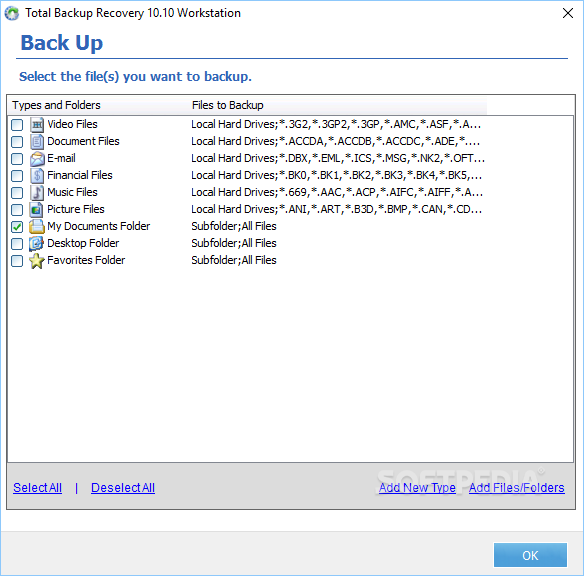Select the Desktop Folder label
Viewport: 584px width, 576px height.
[83, 244]
